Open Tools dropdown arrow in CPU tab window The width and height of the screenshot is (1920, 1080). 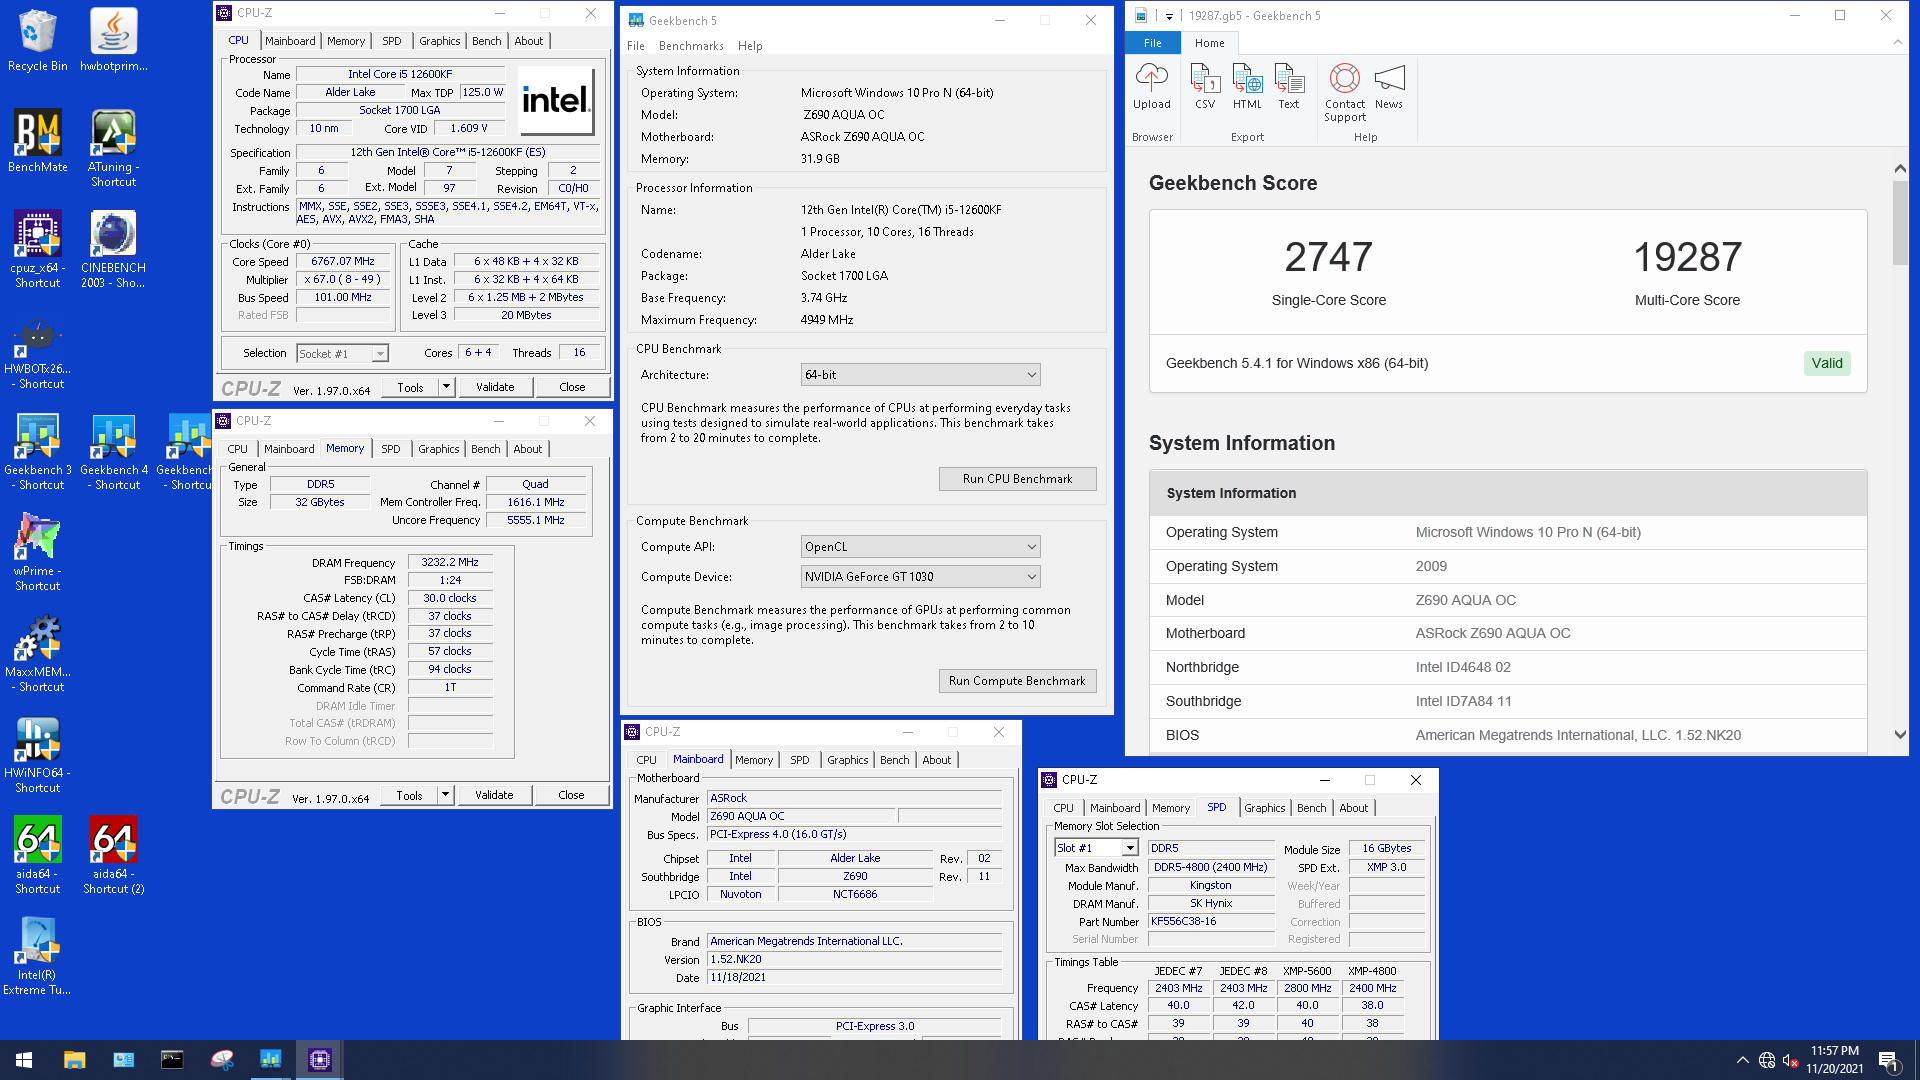point(446,387)
